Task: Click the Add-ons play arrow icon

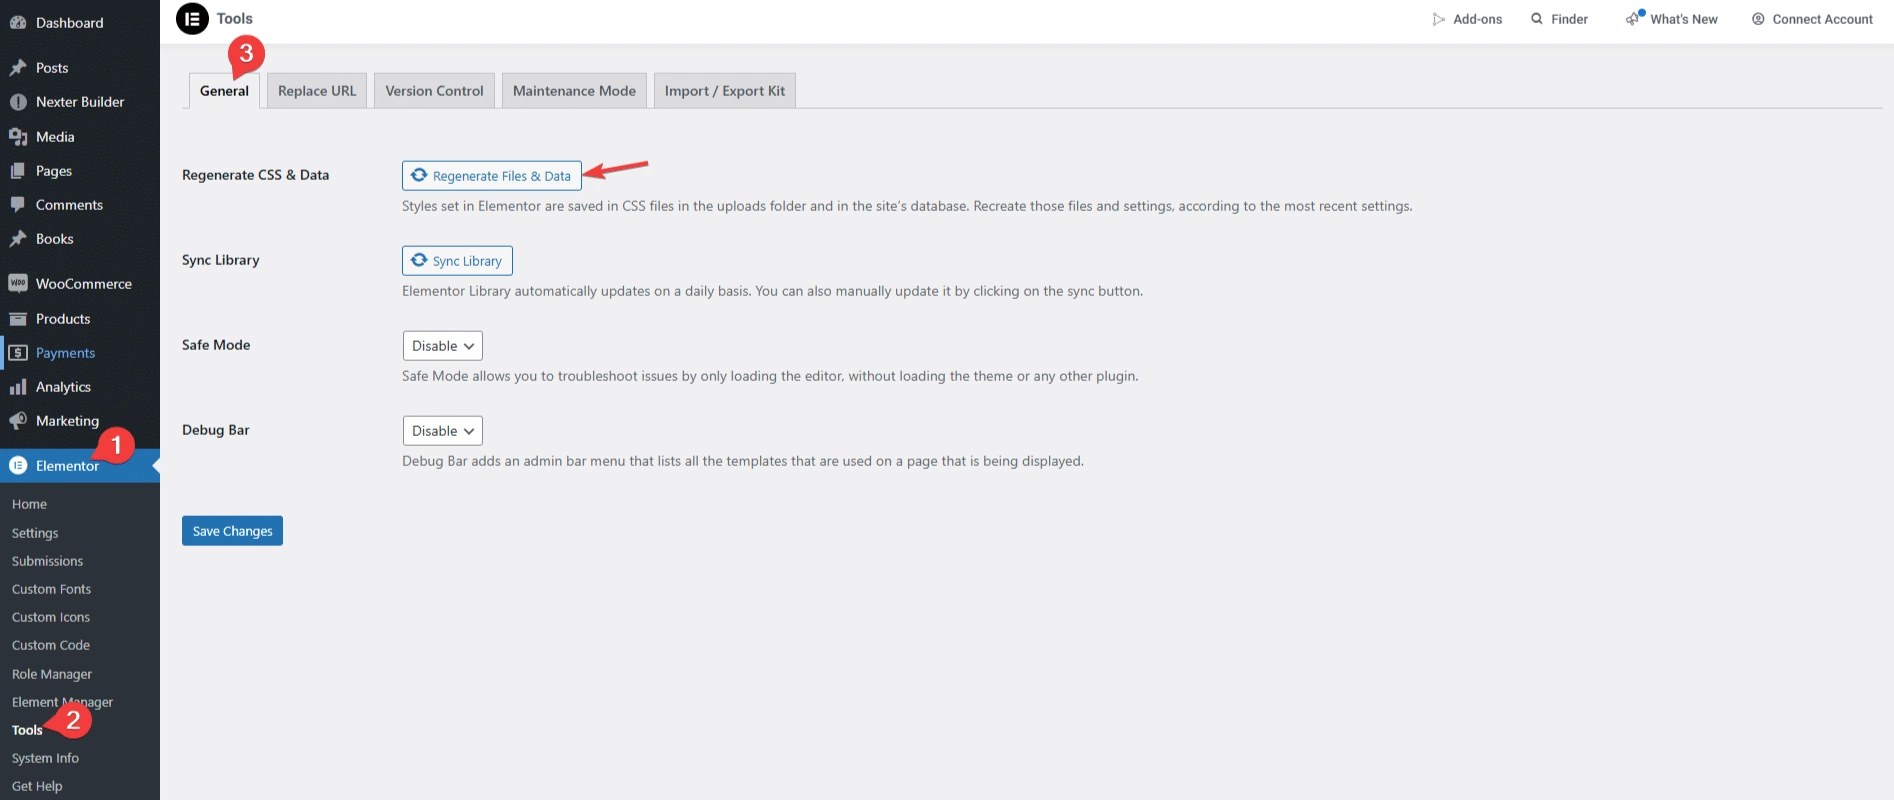Action: pyautogui.click(x=1438, y=19)
